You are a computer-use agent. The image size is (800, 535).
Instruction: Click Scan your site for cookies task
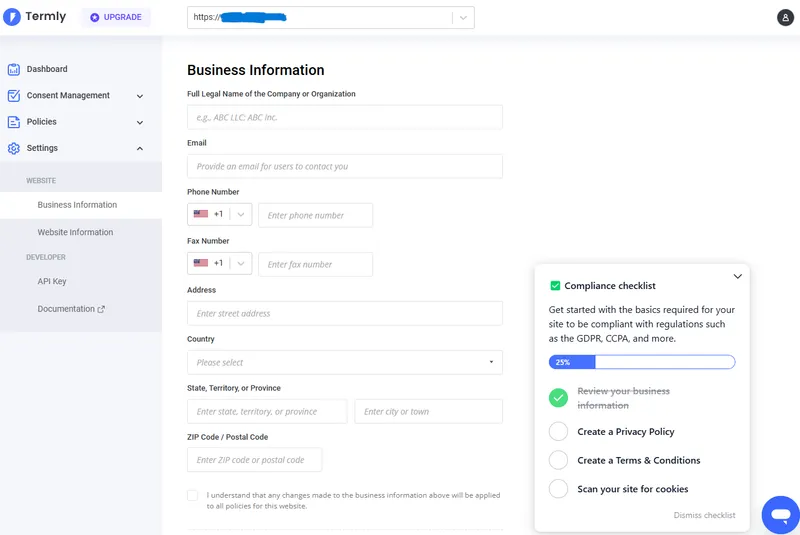[633, 489]
